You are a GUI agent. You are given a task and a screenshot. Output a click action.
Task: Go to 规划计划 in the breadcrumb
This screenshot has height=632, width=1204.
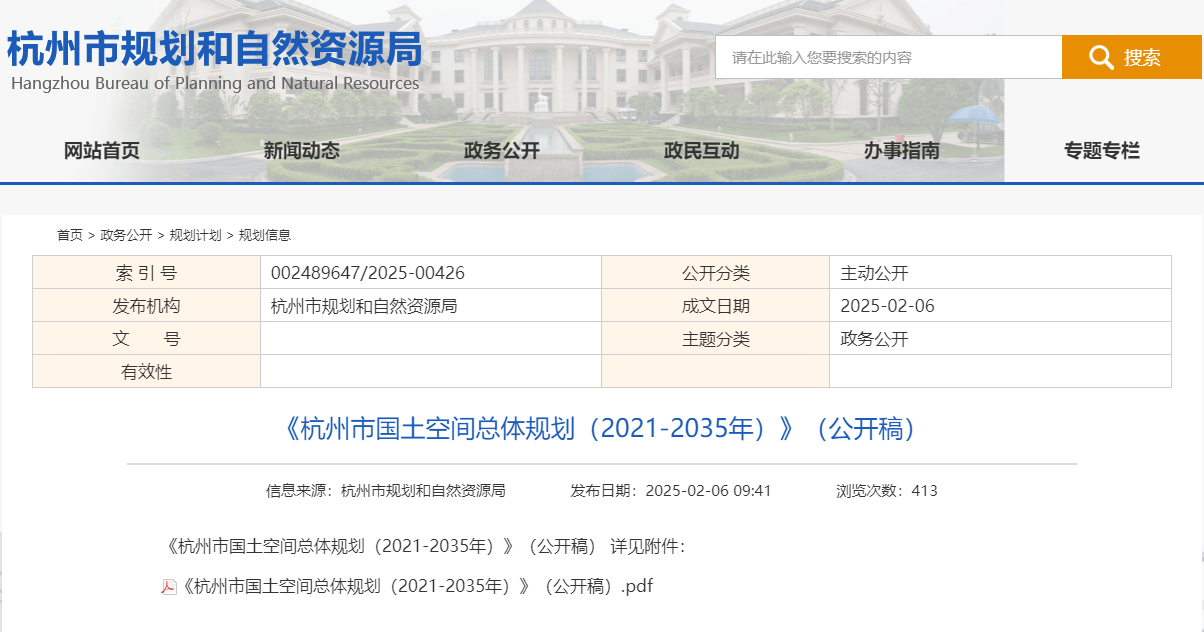click(195, 235)
